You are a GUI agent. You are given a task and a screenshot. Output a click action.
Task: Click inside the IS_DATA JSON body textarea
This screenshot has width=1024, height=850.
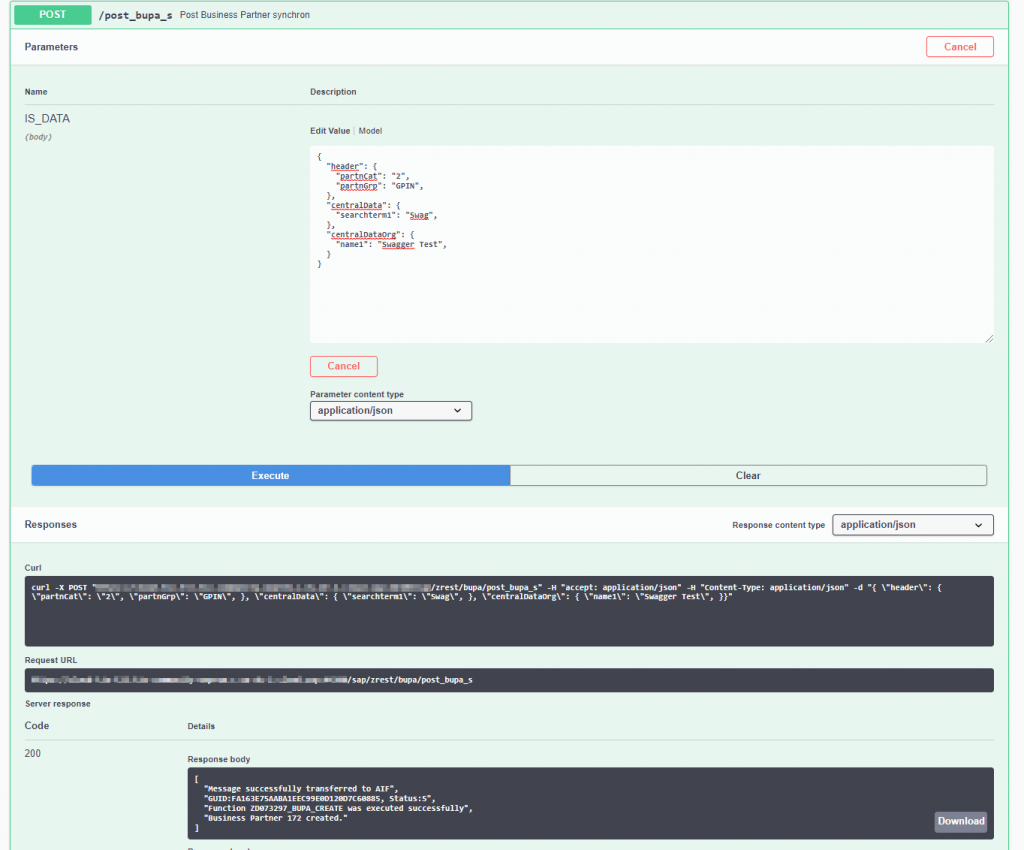click(652, 244)
